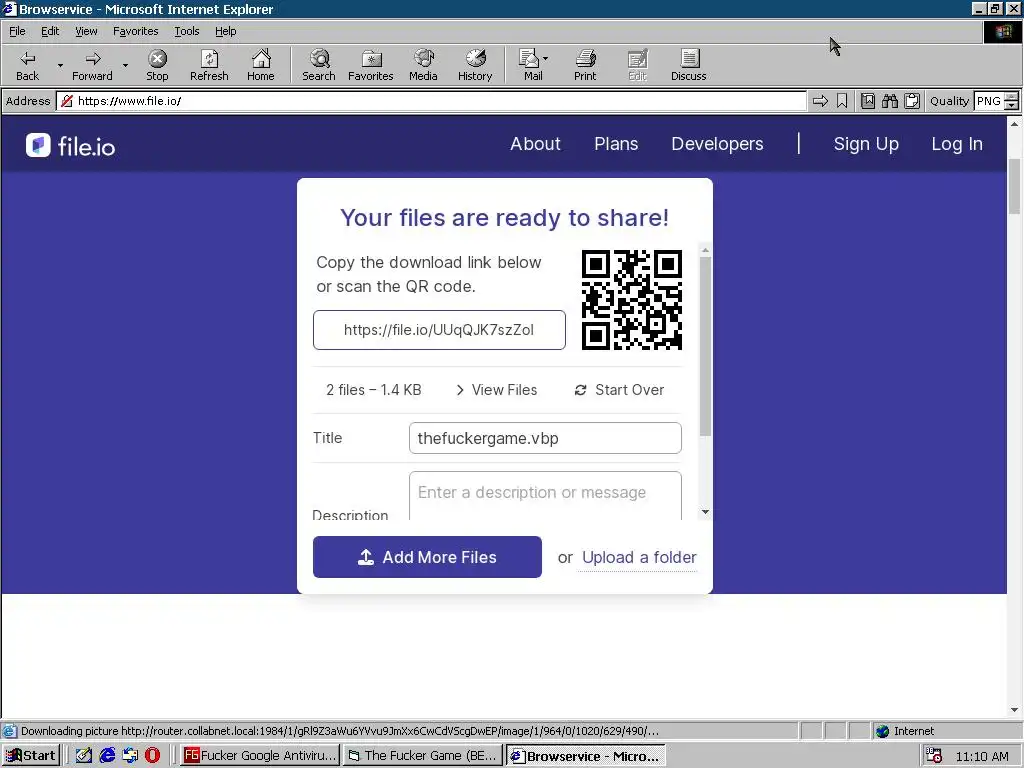
Task: Open the Favorites menu
Action: coord(135,31)
